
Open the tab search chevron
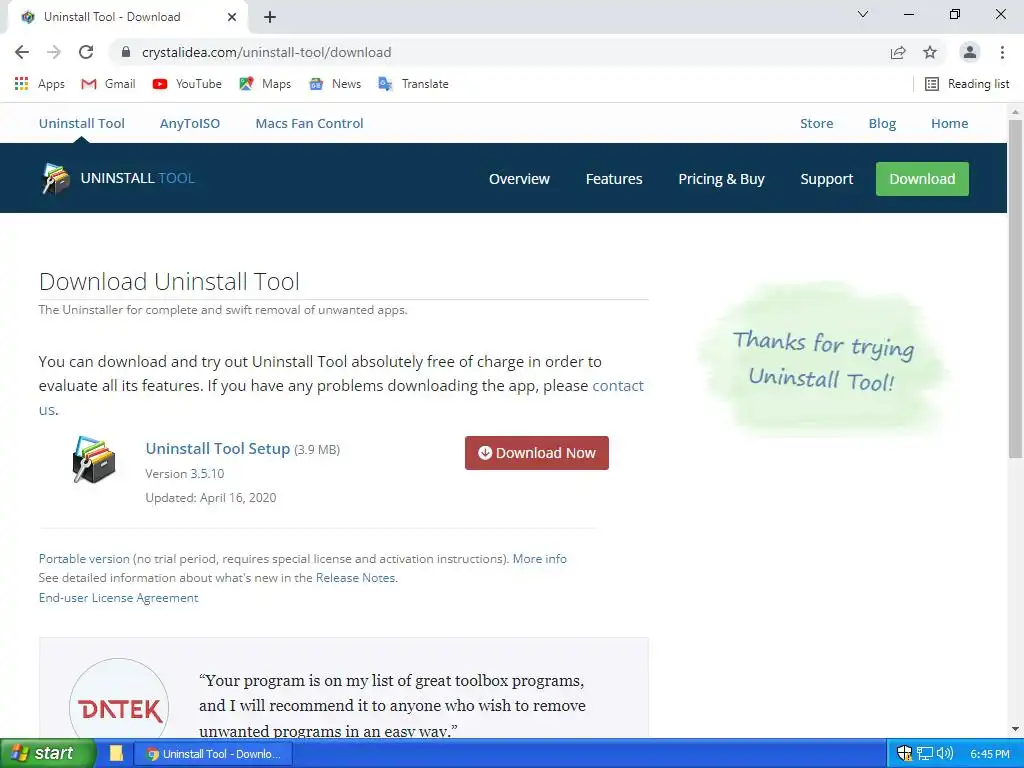(863, 14)
